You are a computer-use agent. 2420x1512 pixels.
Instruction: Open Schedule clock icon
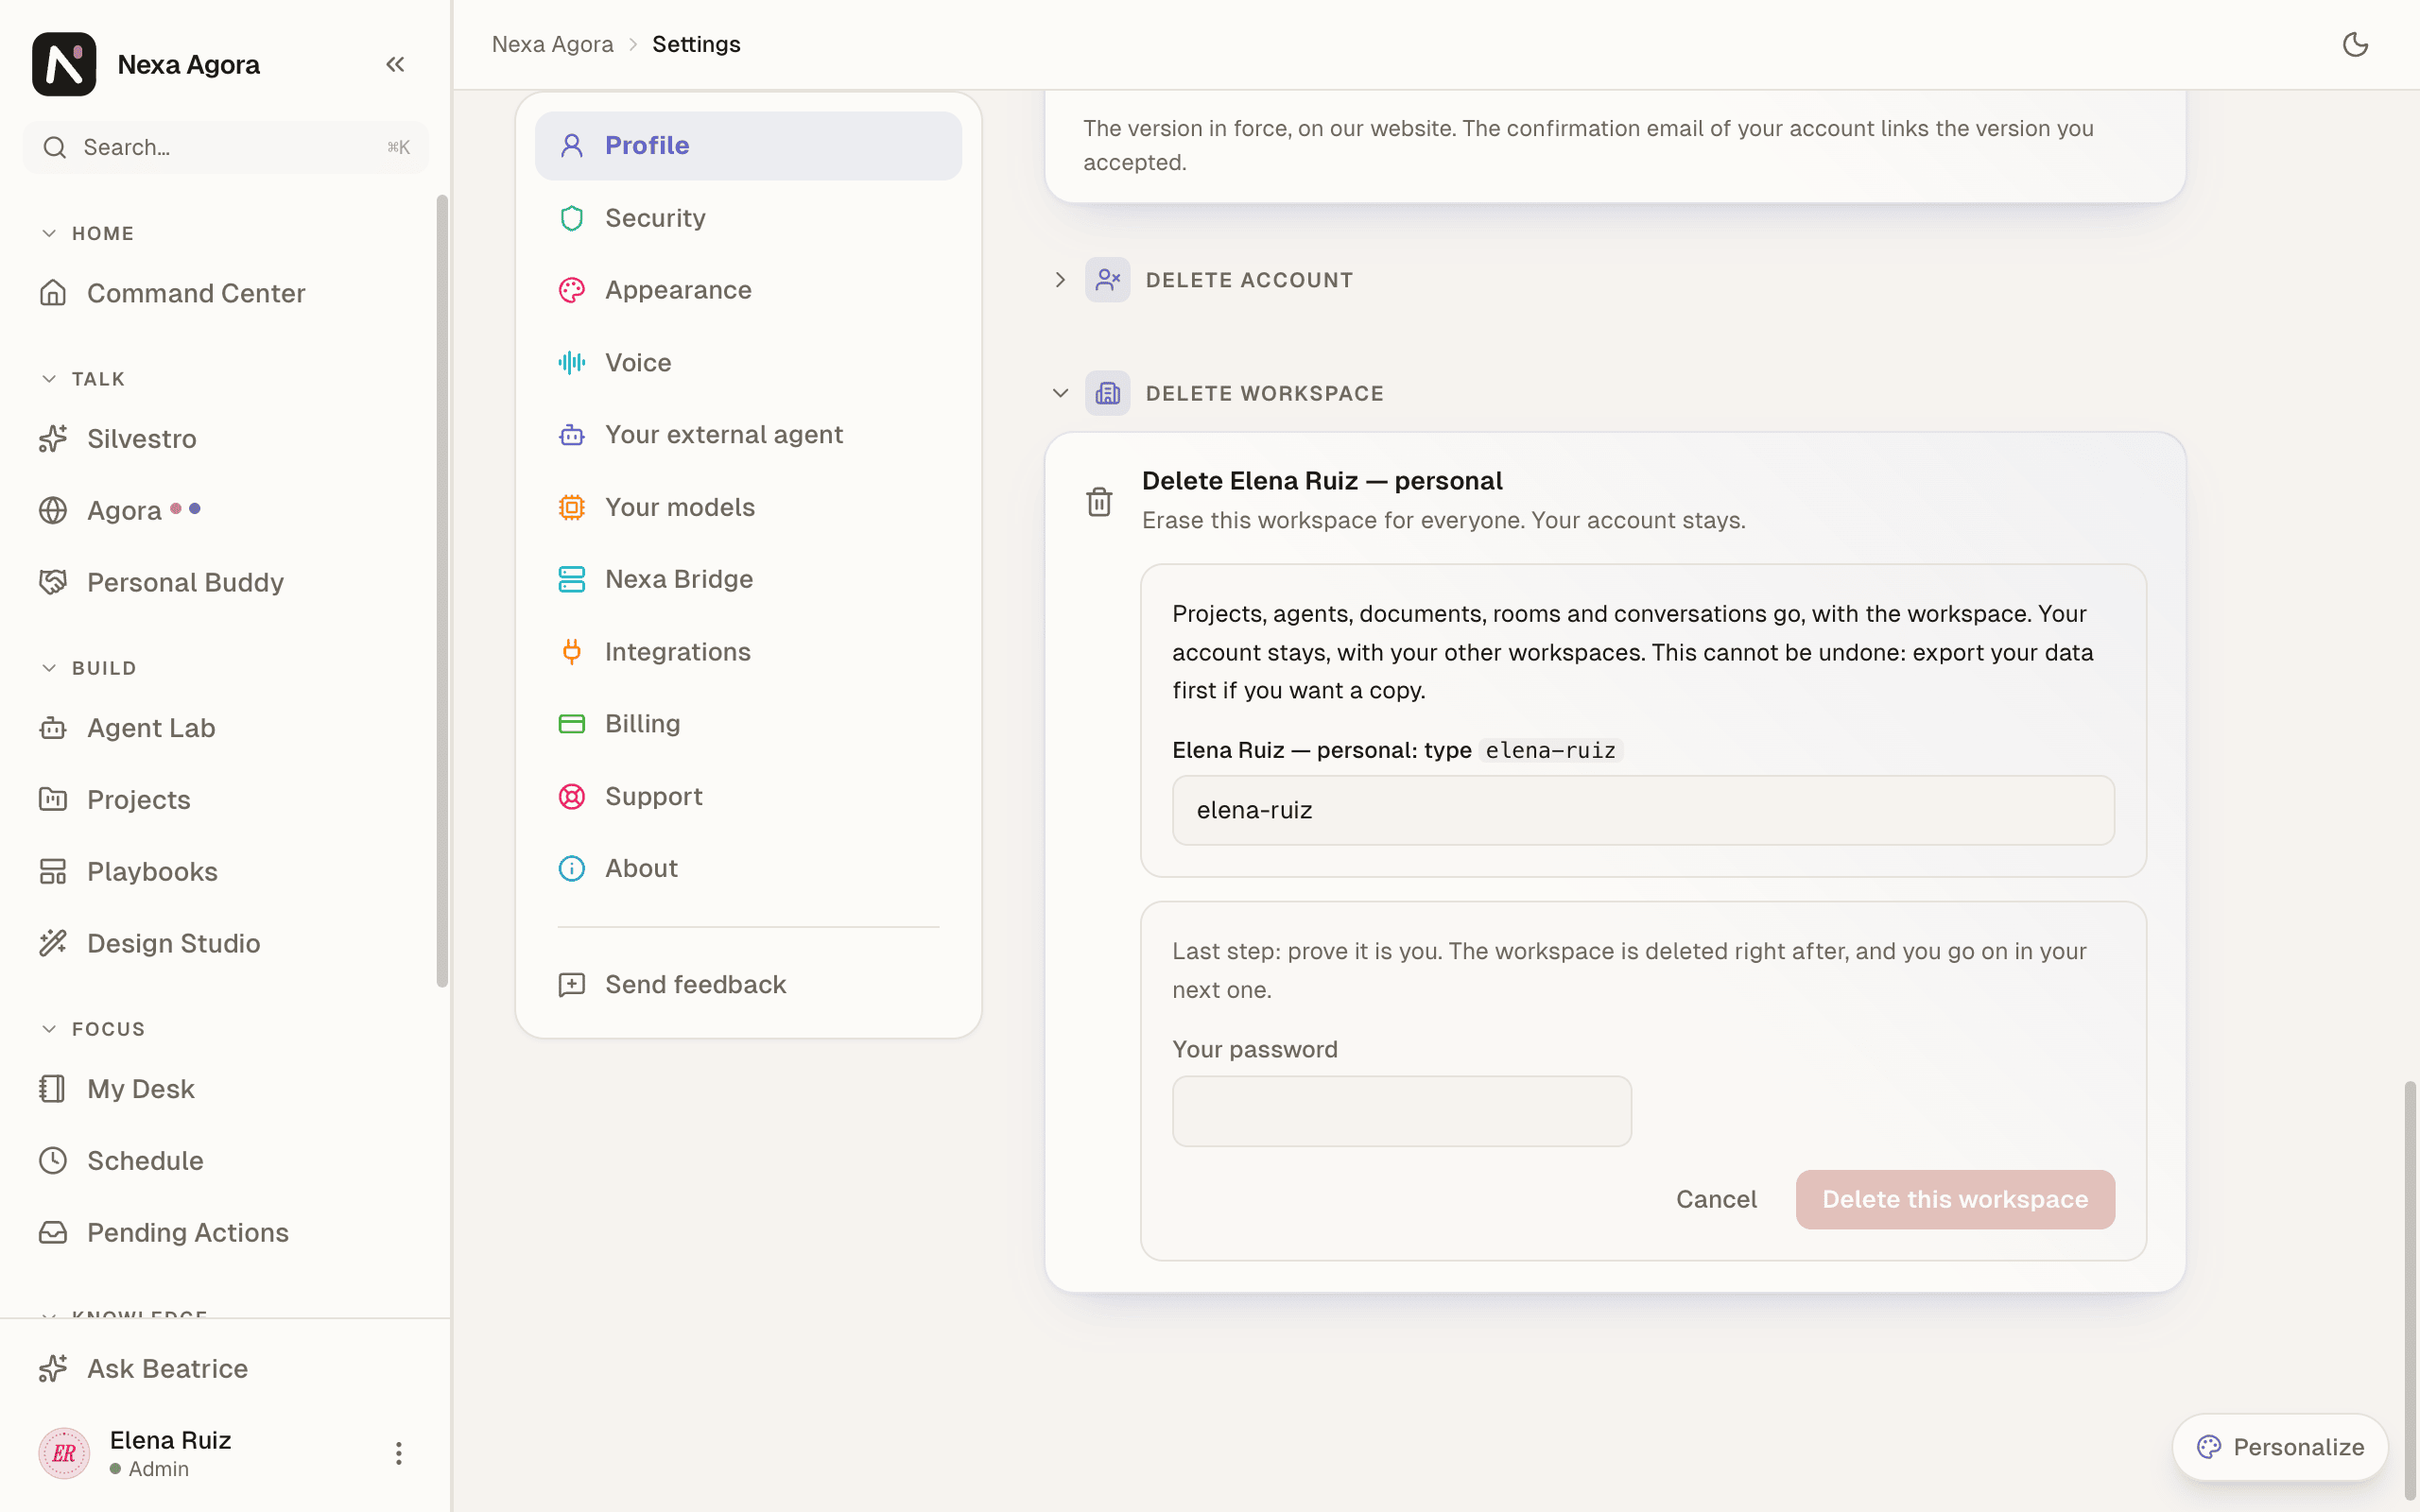pyautogui.click(x=53, y=1161)
